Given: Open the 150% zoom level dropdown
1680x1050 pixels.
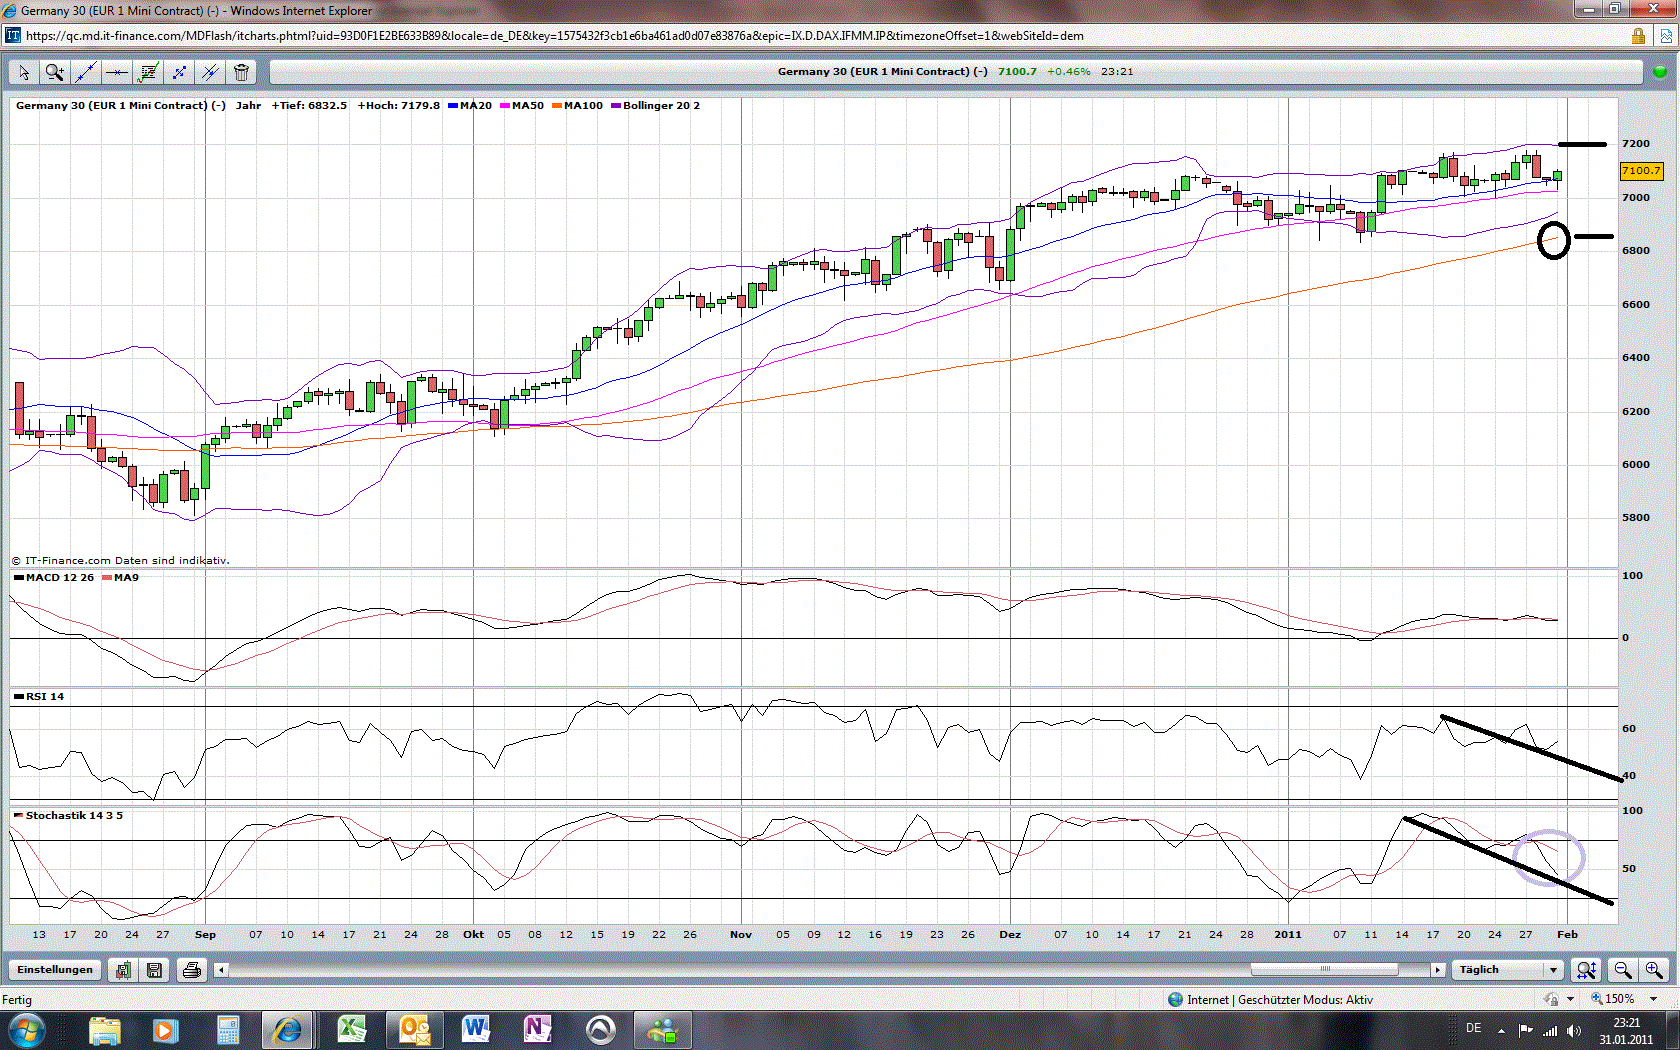Looking at the screenshot, I should point(1625,998).
